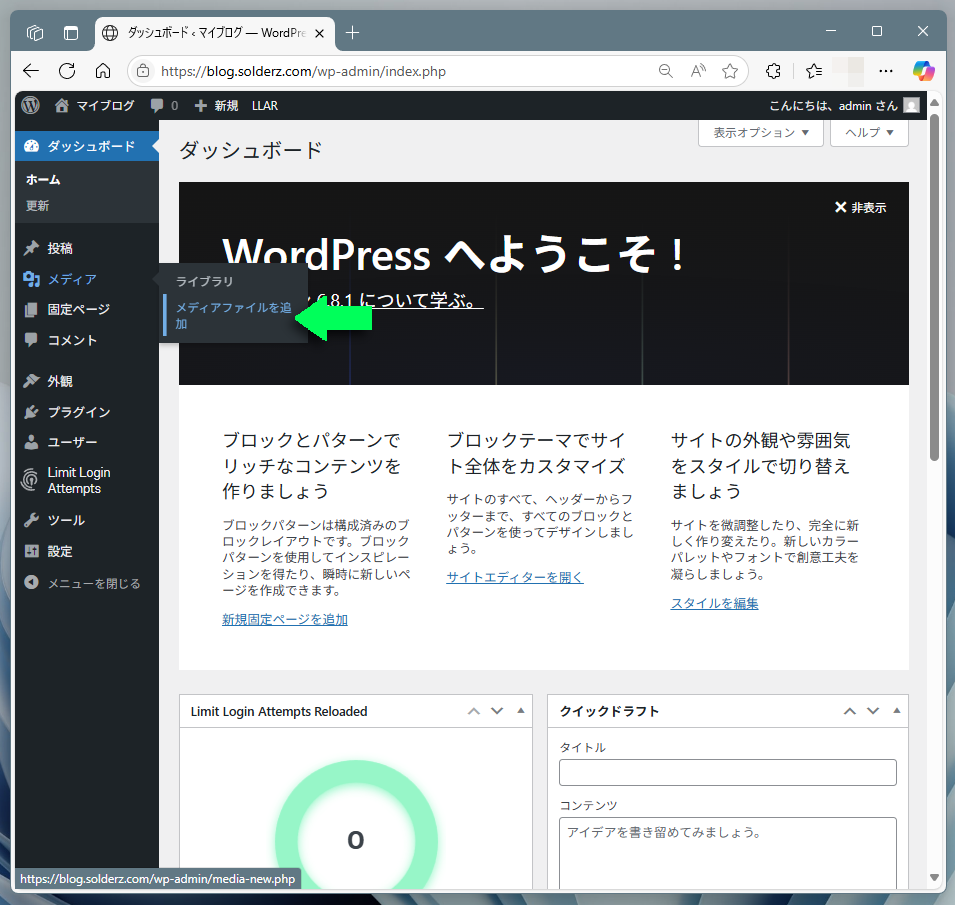Image resolution: width=955 pixels, height=905 pixels.
Task: Click the 新規固定ページを追加 link
Action: pyautogui.click(x=285, y=619)
